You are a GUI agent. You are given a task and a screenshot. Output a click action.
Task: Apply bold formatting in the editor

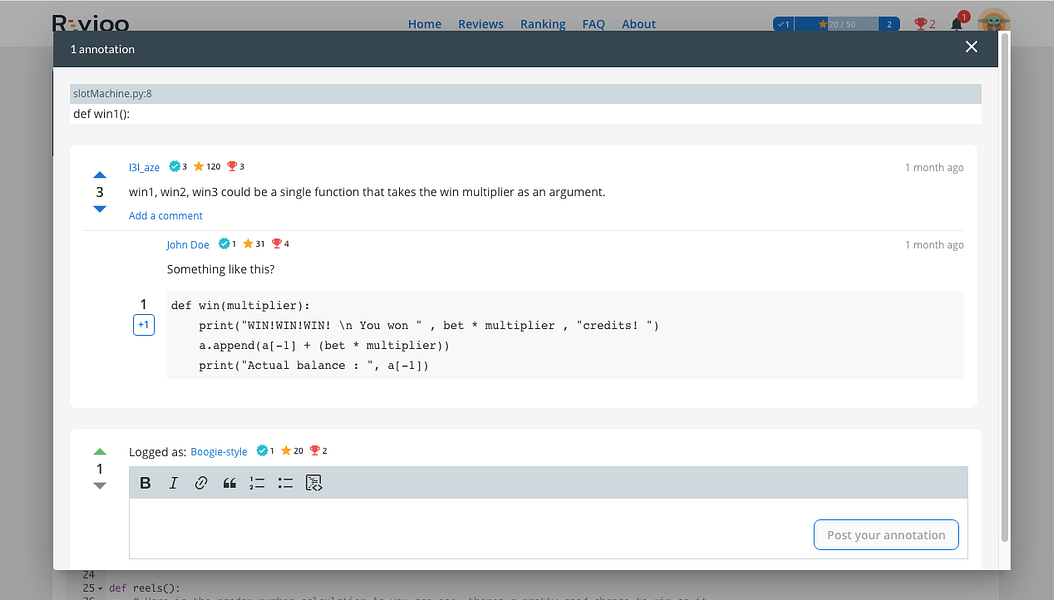click(x=145, y=483)
